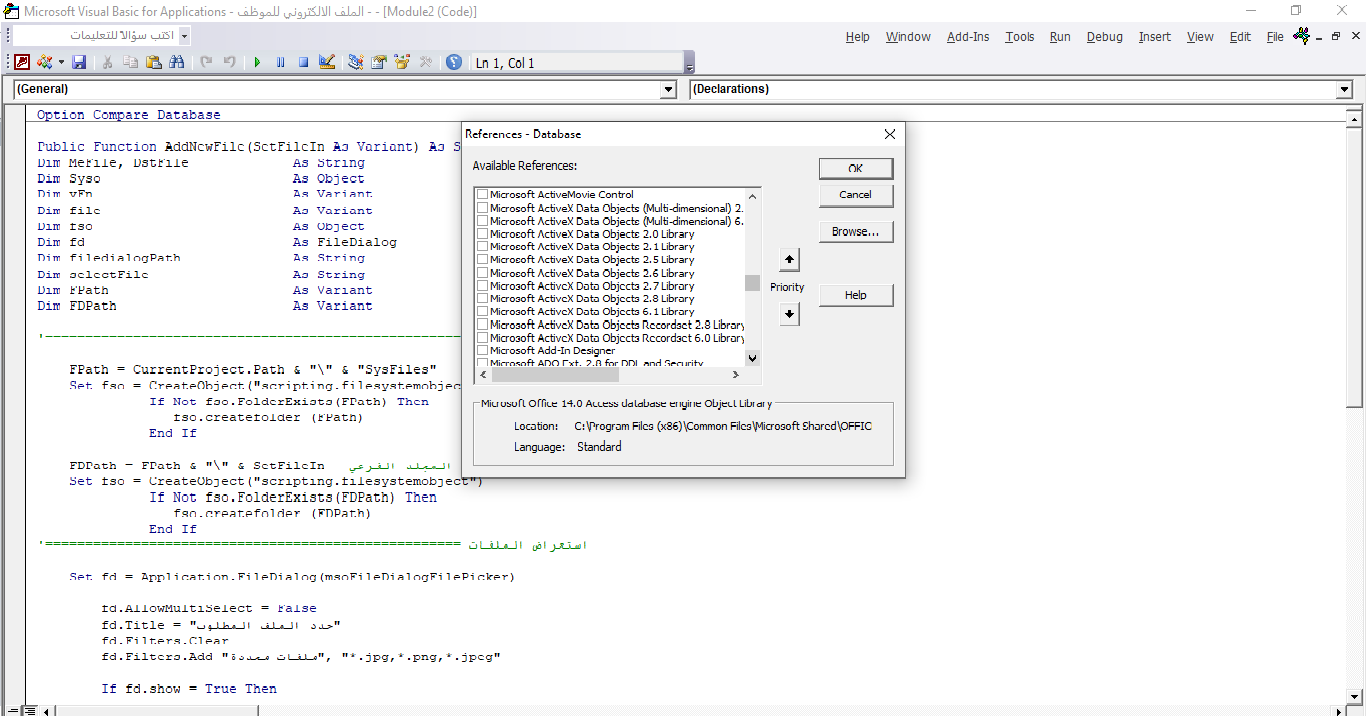Open the Add-Ins menu

(968, 37)
